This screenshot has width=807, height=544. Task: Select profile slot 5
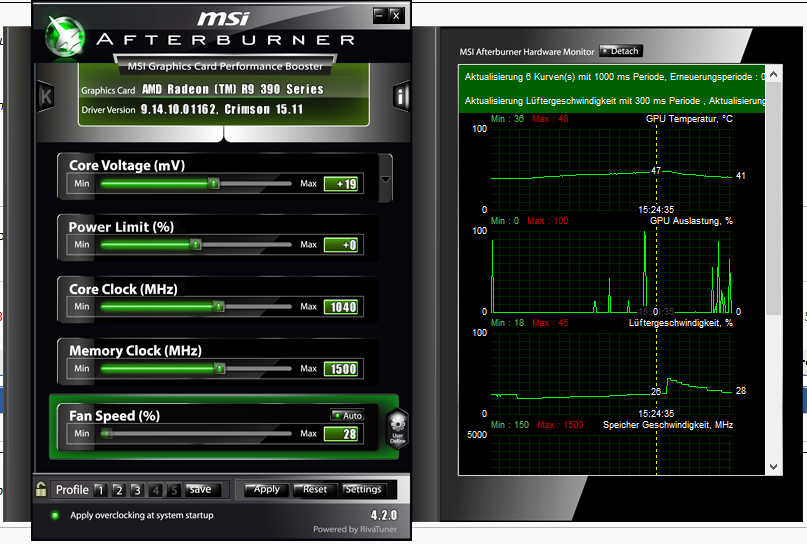174,490
